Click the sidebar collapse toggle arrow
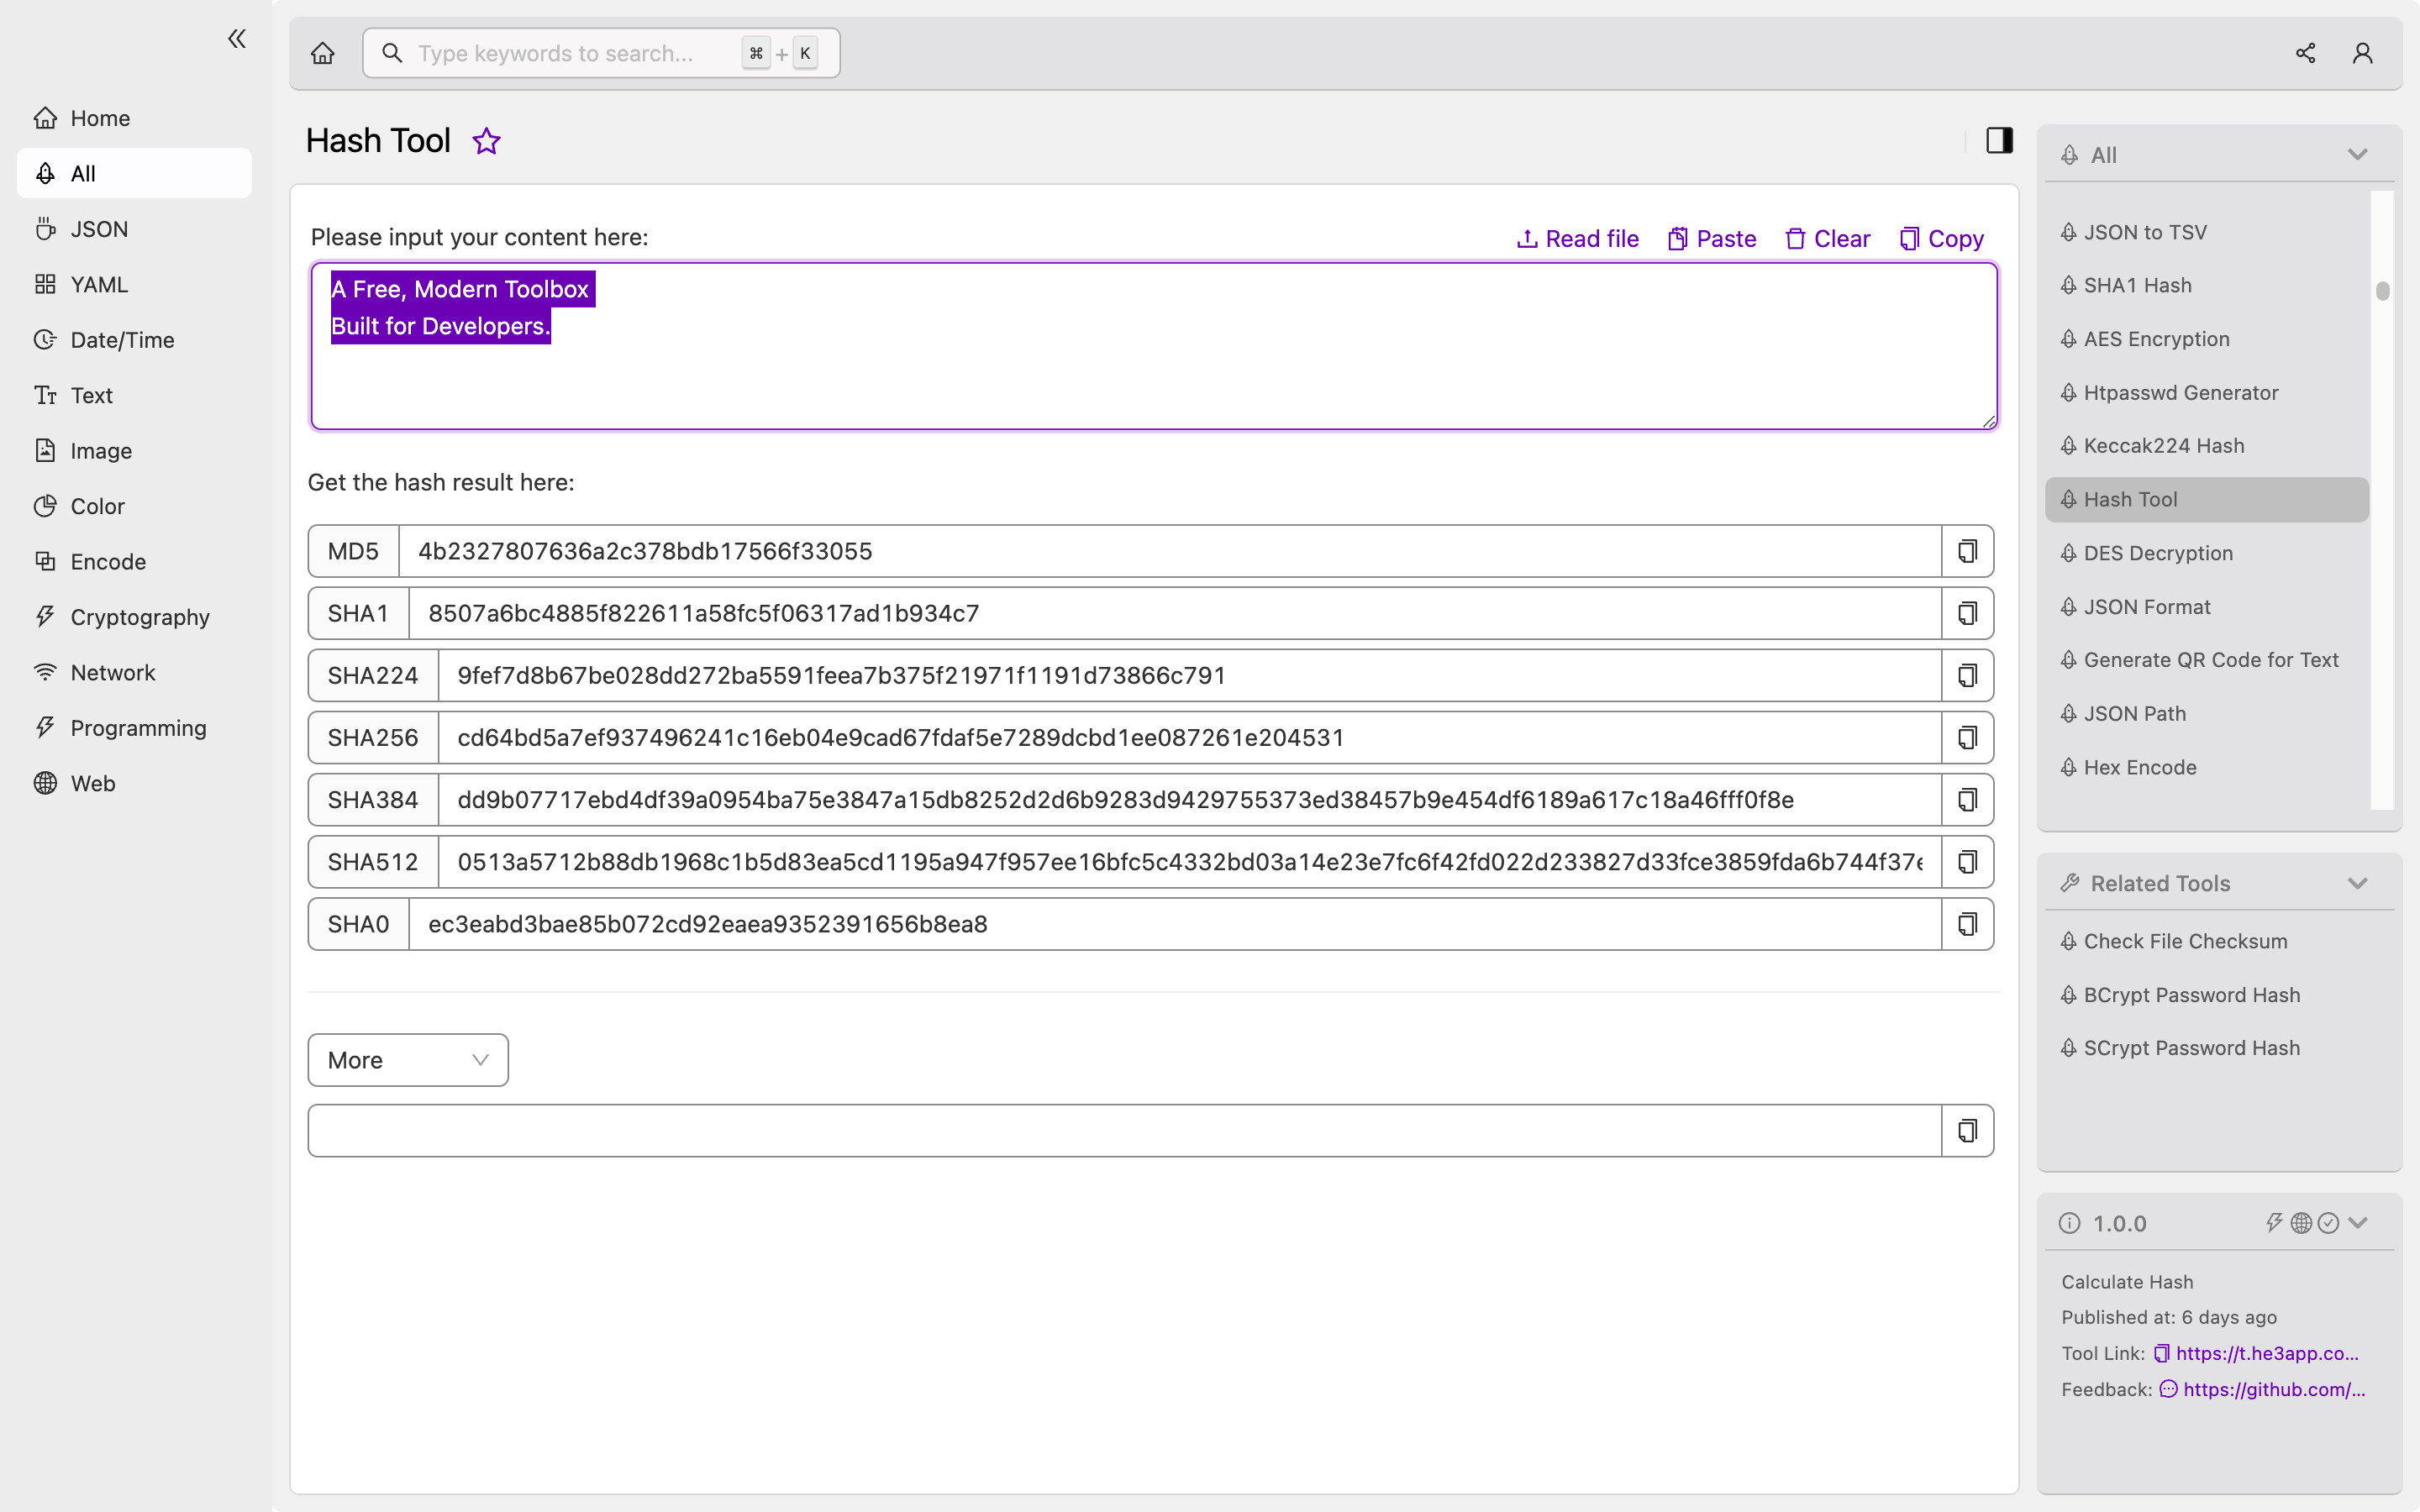 [237, 39]
